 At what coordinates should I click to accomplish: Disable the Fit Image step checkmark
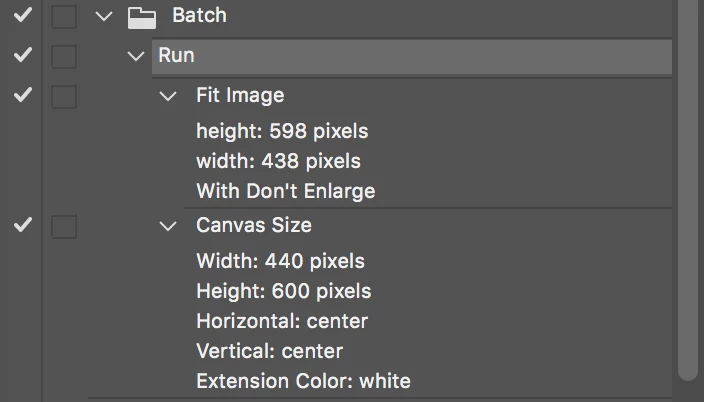pyautogui.click(x=22, y=95)
